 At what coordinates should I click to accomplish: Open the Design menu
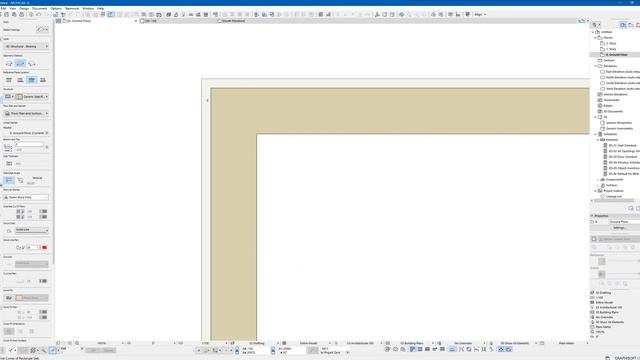pos(24,8)
